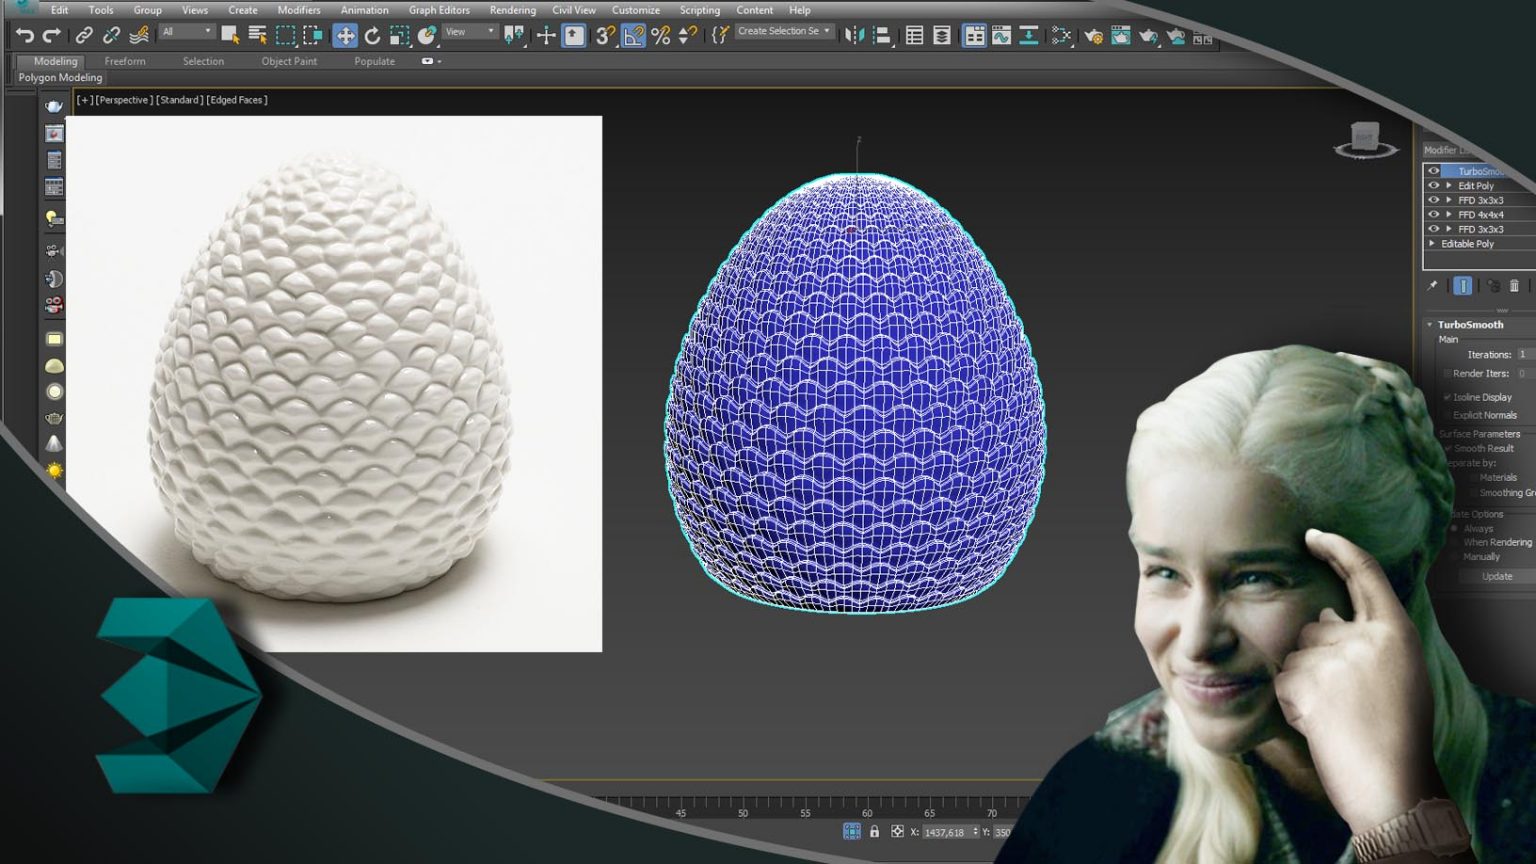Viewport: 1536px width, 864px height.
Task: Enable the Render Iters checkbox
Action: coord(1447,374)
